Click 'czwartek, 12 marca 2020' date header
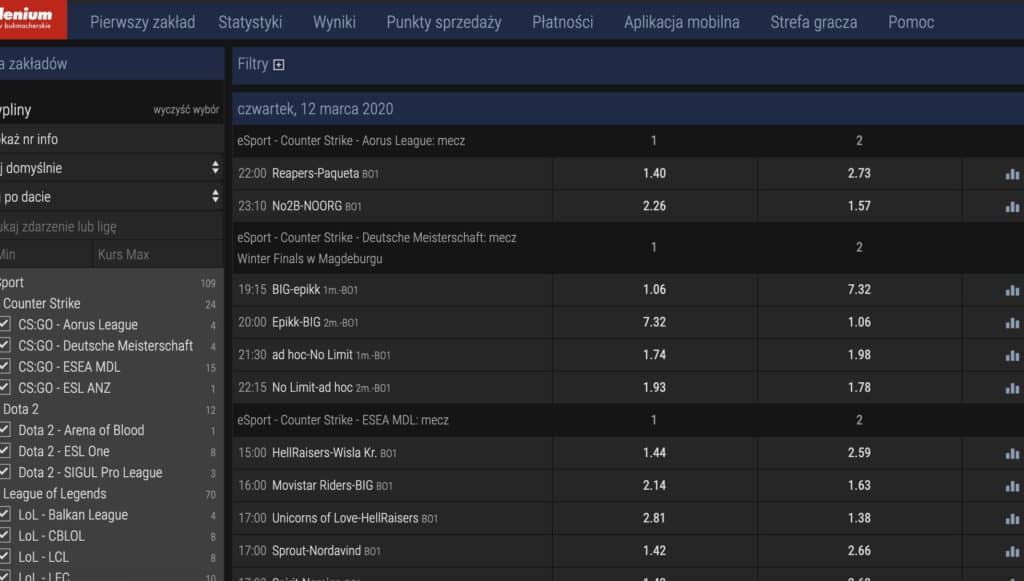The height and width of the screenshot is (581, 1024). coord(315,109)
